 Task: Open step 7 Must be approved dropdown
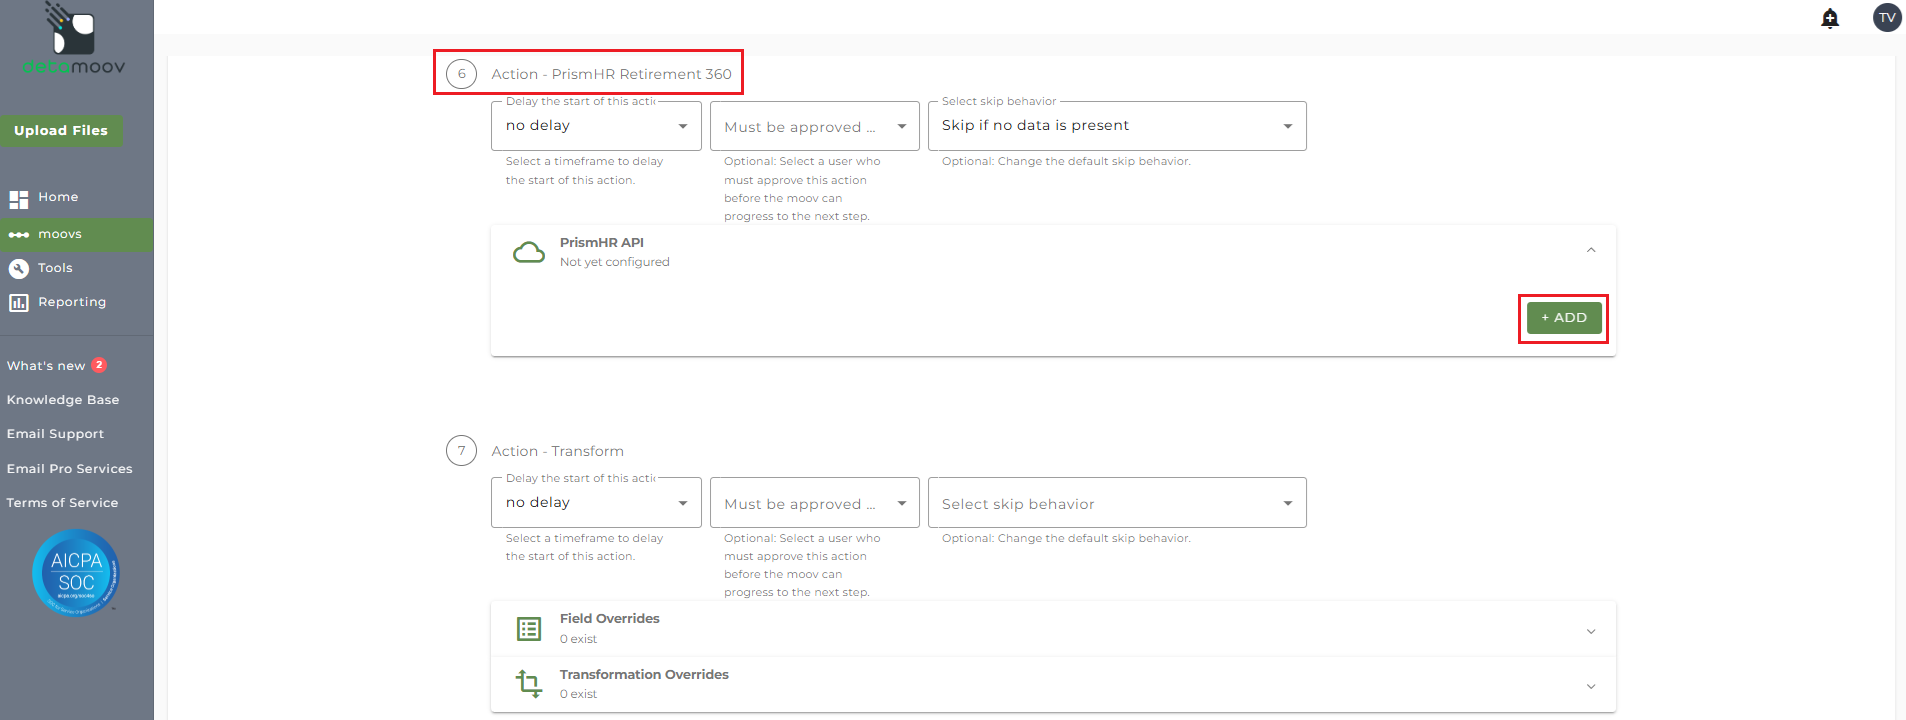coord(814,503)
